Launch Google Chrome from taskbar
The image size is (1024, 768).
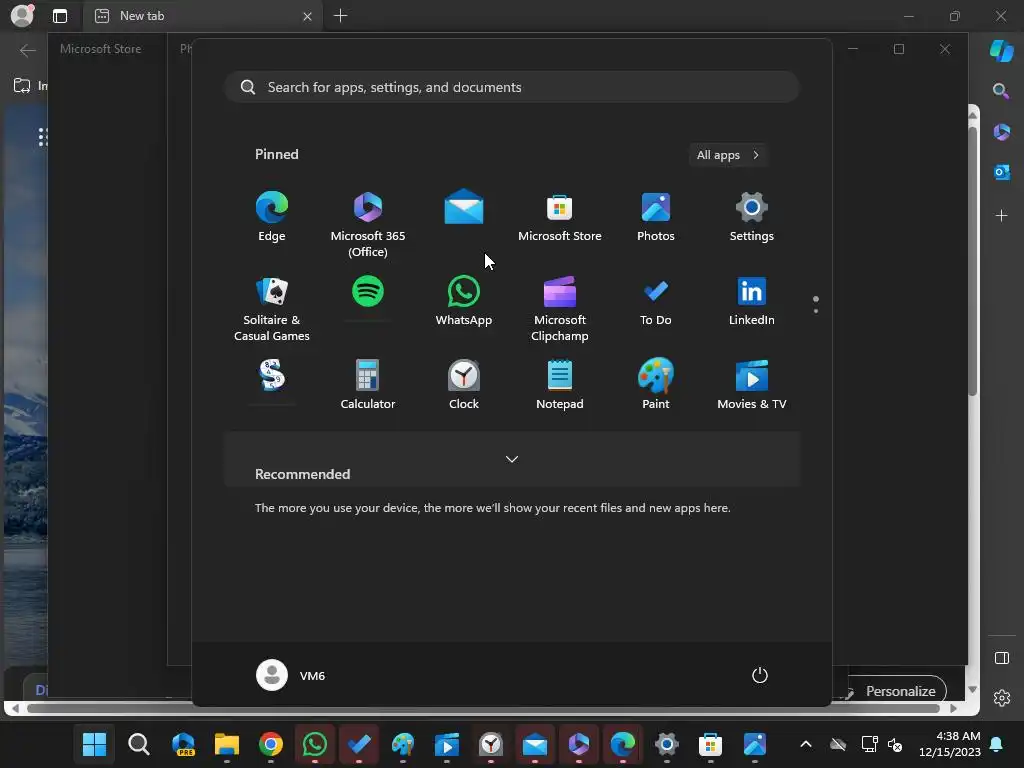coord(270,744)
